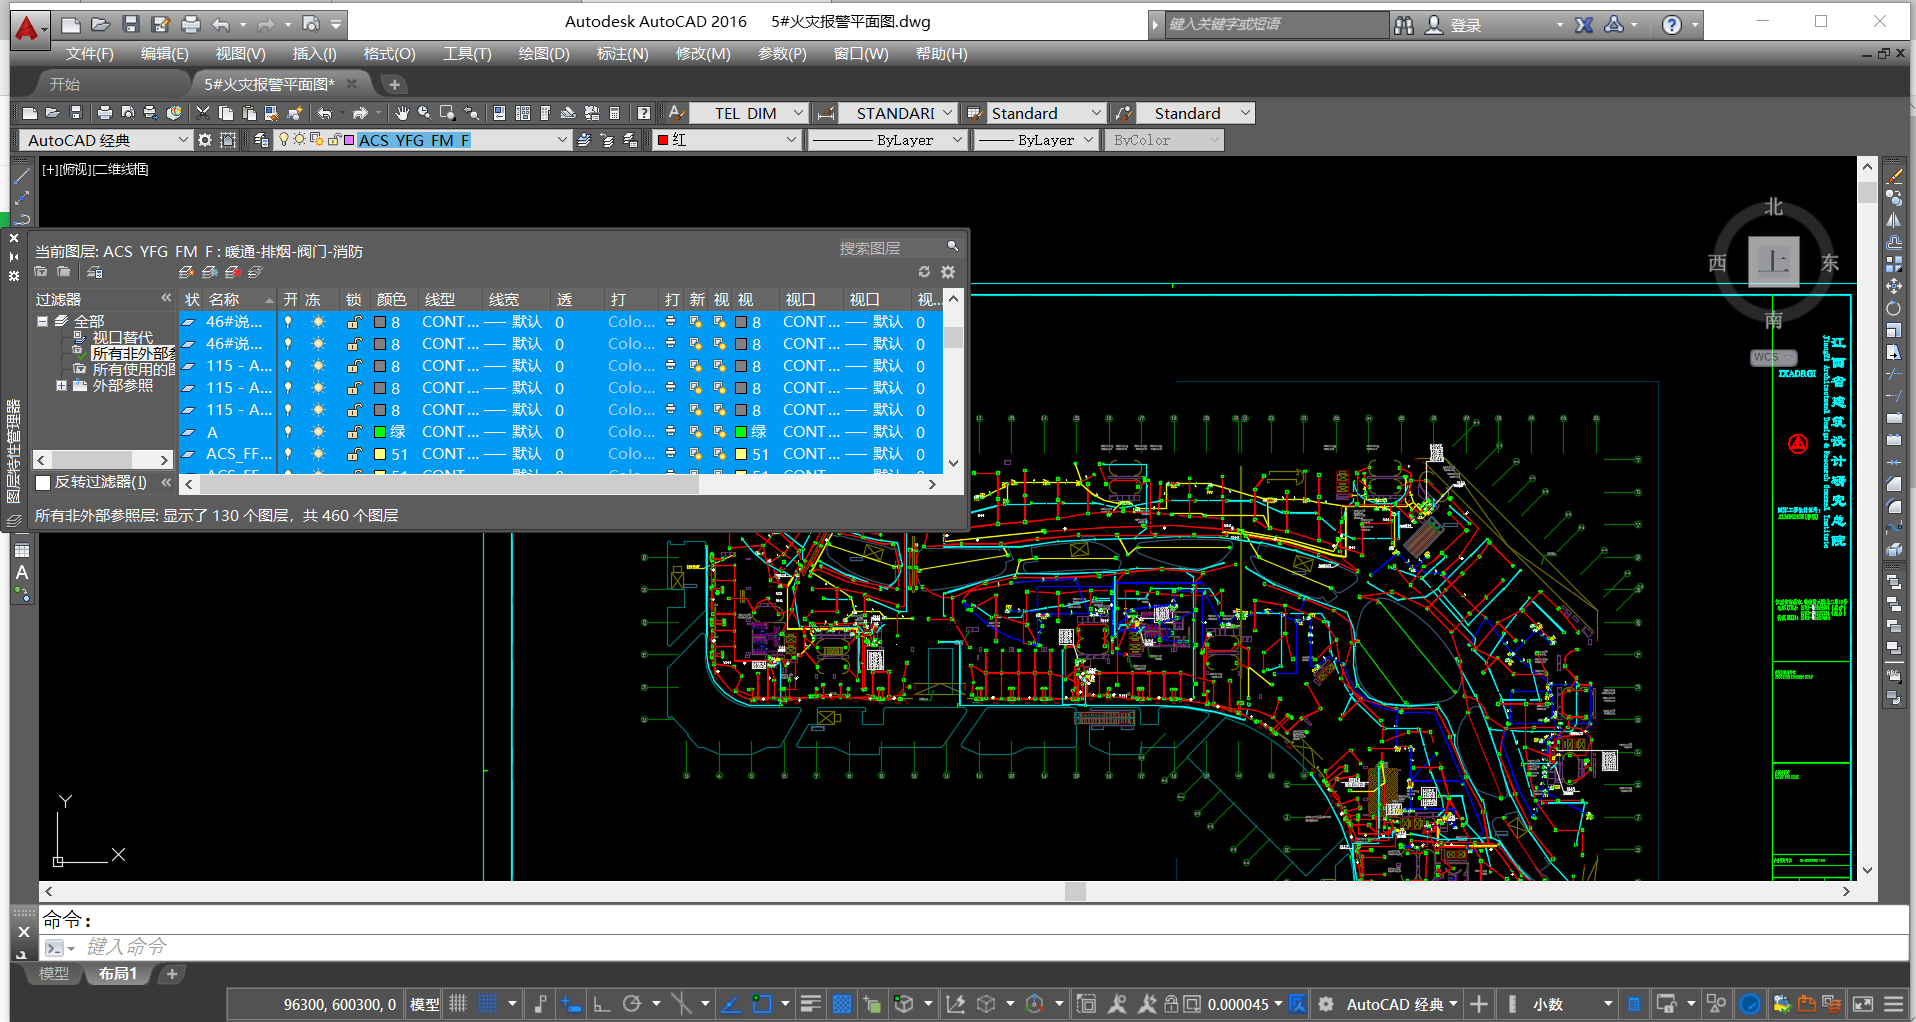Toggle lineweight display in status bar
Screen dimensions: 1916x1022
click(811, 1004)
